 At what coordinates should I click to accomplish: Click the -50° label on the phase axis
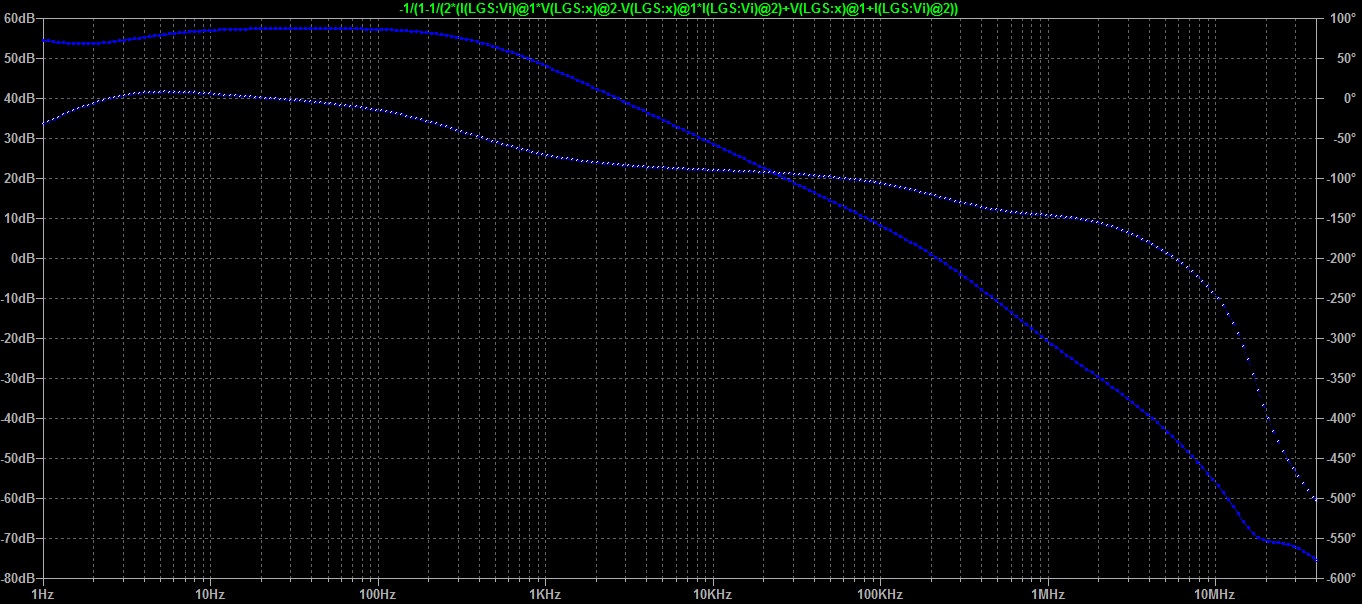[x=1342, y=138]
